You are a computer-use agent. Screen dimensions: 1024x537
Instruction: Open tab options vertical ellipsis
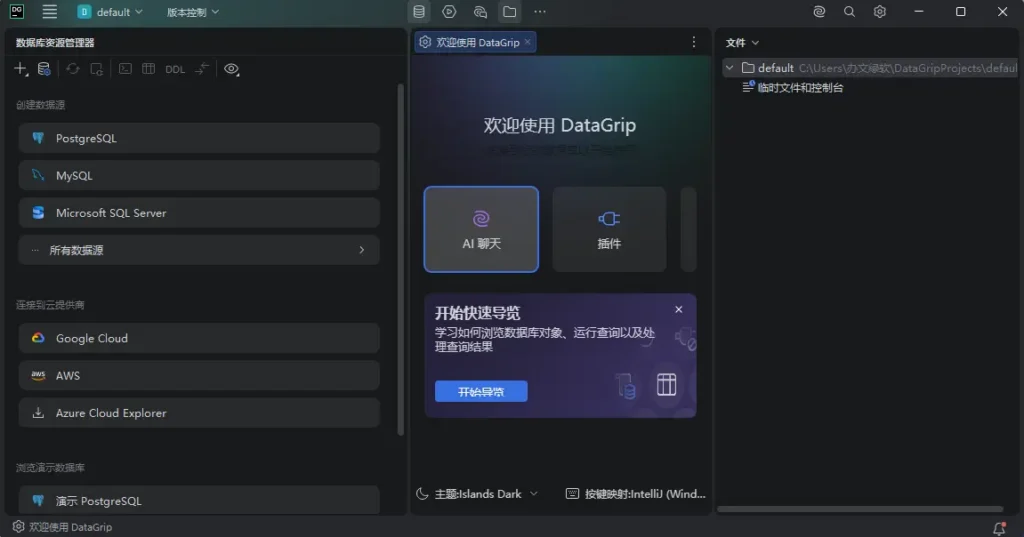pos(694,42)
